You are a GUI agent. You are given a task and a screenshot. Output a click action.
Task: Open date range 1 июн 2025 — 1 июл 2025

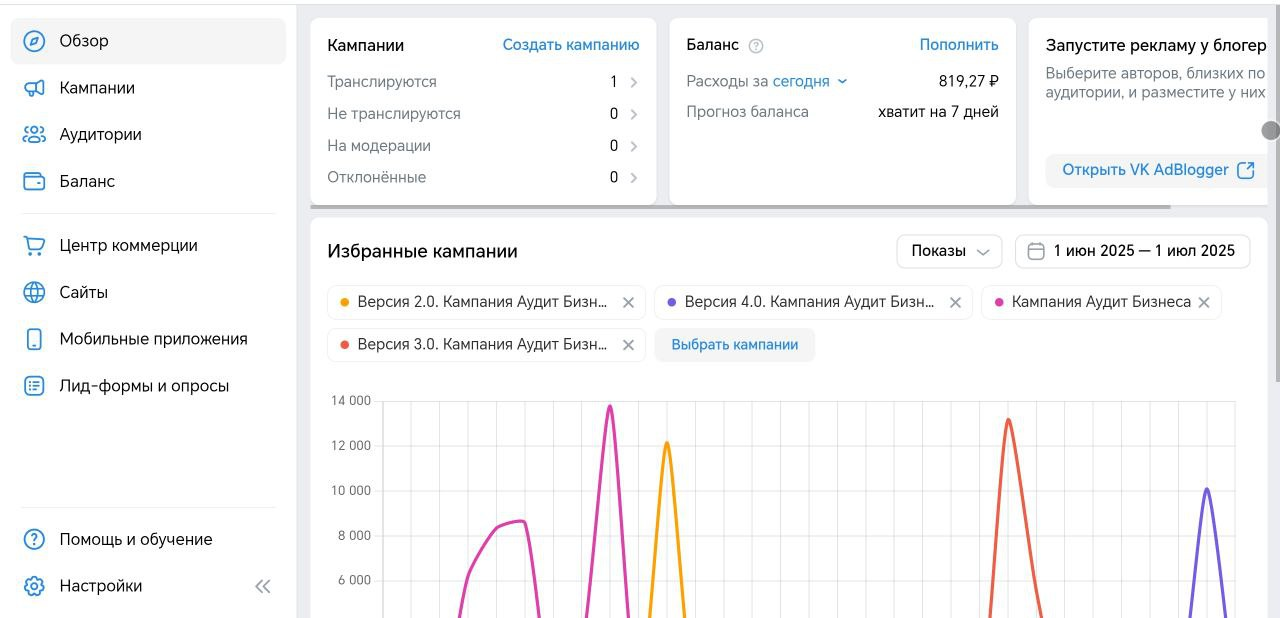point(1132,251)
